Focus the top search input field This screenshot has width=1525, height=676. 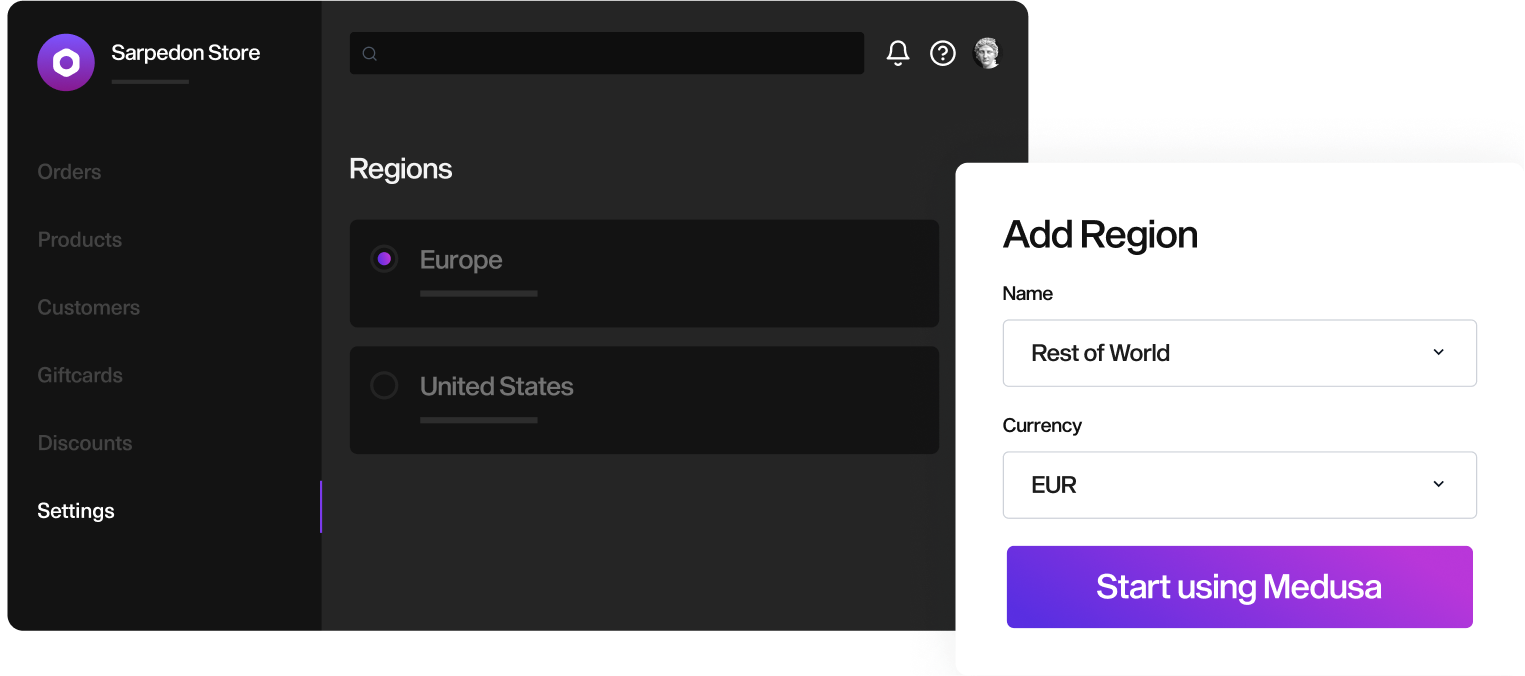(607, 53)
